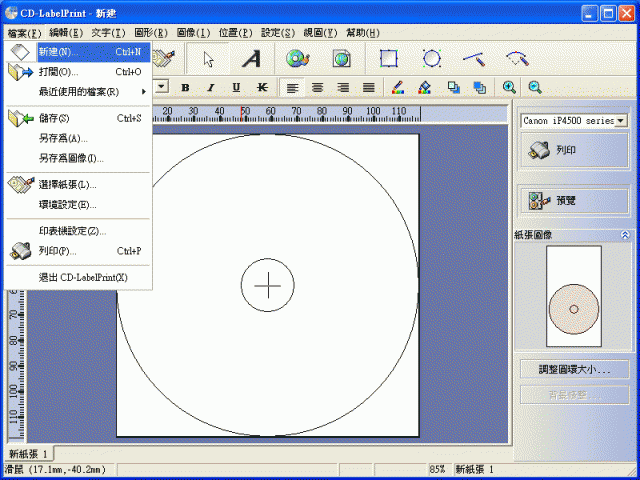The height and width of the screenshot is (480, 640).
Task: Toggle italic text formatting
Action: 211,88
